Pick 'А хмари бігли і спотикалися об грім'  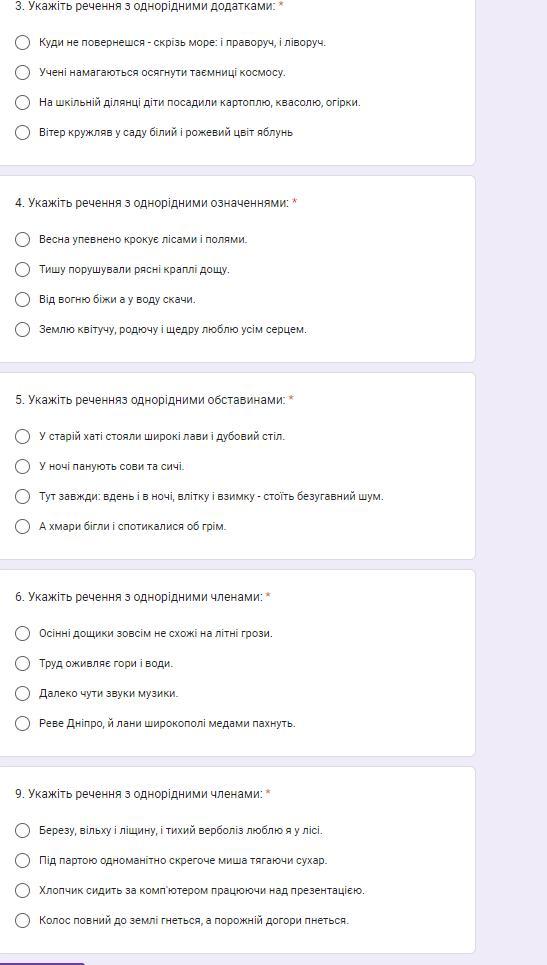click(x=22, y=526)
